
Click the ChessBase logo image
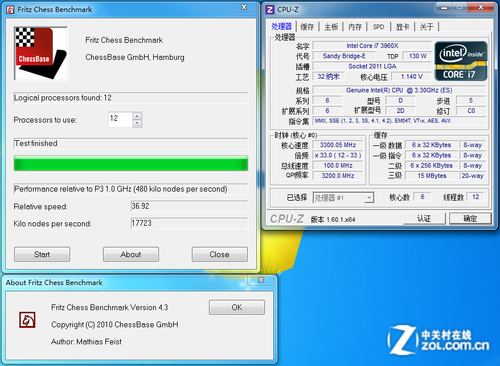point(41,54)
